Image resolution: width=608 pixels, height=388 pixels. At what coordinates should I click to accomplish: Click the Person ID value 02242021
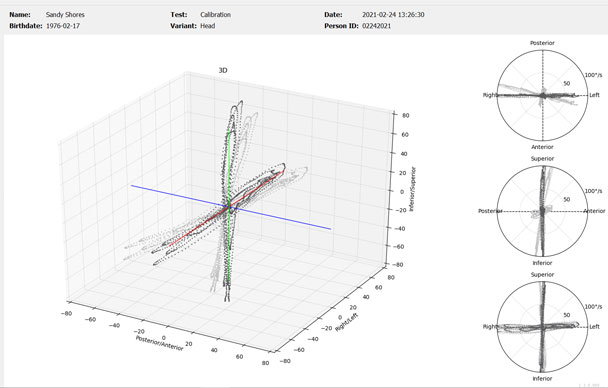376,26
